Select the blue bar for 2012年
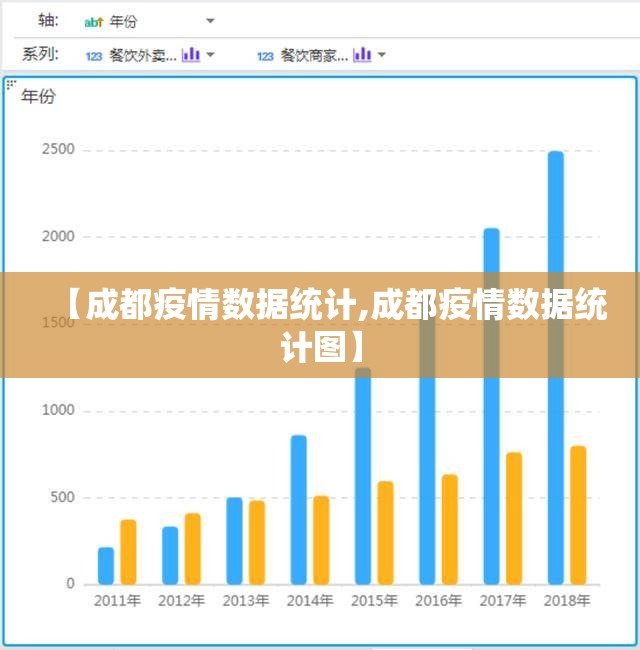Image resolution: width=640 pixels, height=650 pixels. point(170,555)
